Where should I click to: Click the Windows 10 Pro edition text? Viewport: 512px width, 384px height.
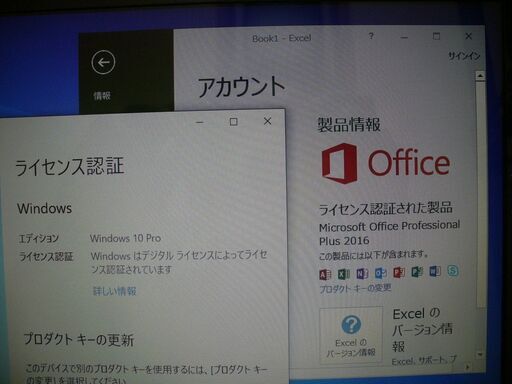pyautogui.click(x=125, y=238)
